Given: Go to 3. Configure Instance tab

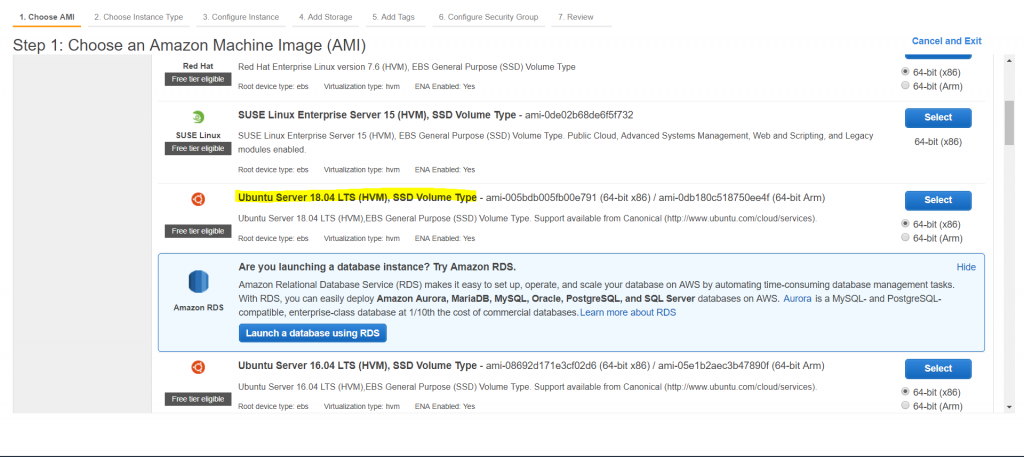Looking at the screenshot, I should point(240,18).
